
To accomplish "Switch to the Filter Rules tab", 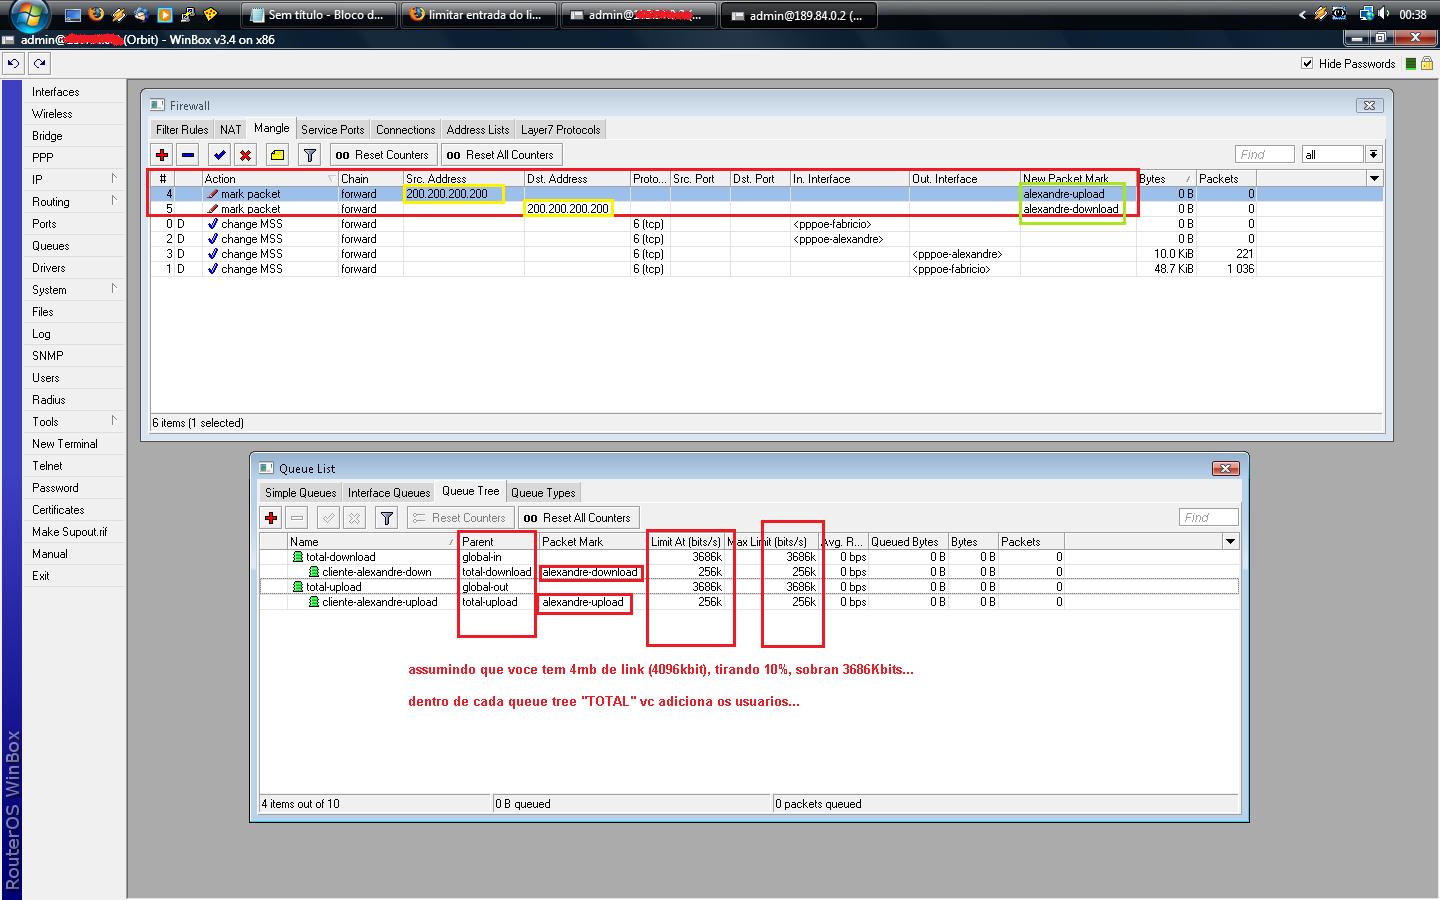I will pyautogui.click(x=182, y=130).
